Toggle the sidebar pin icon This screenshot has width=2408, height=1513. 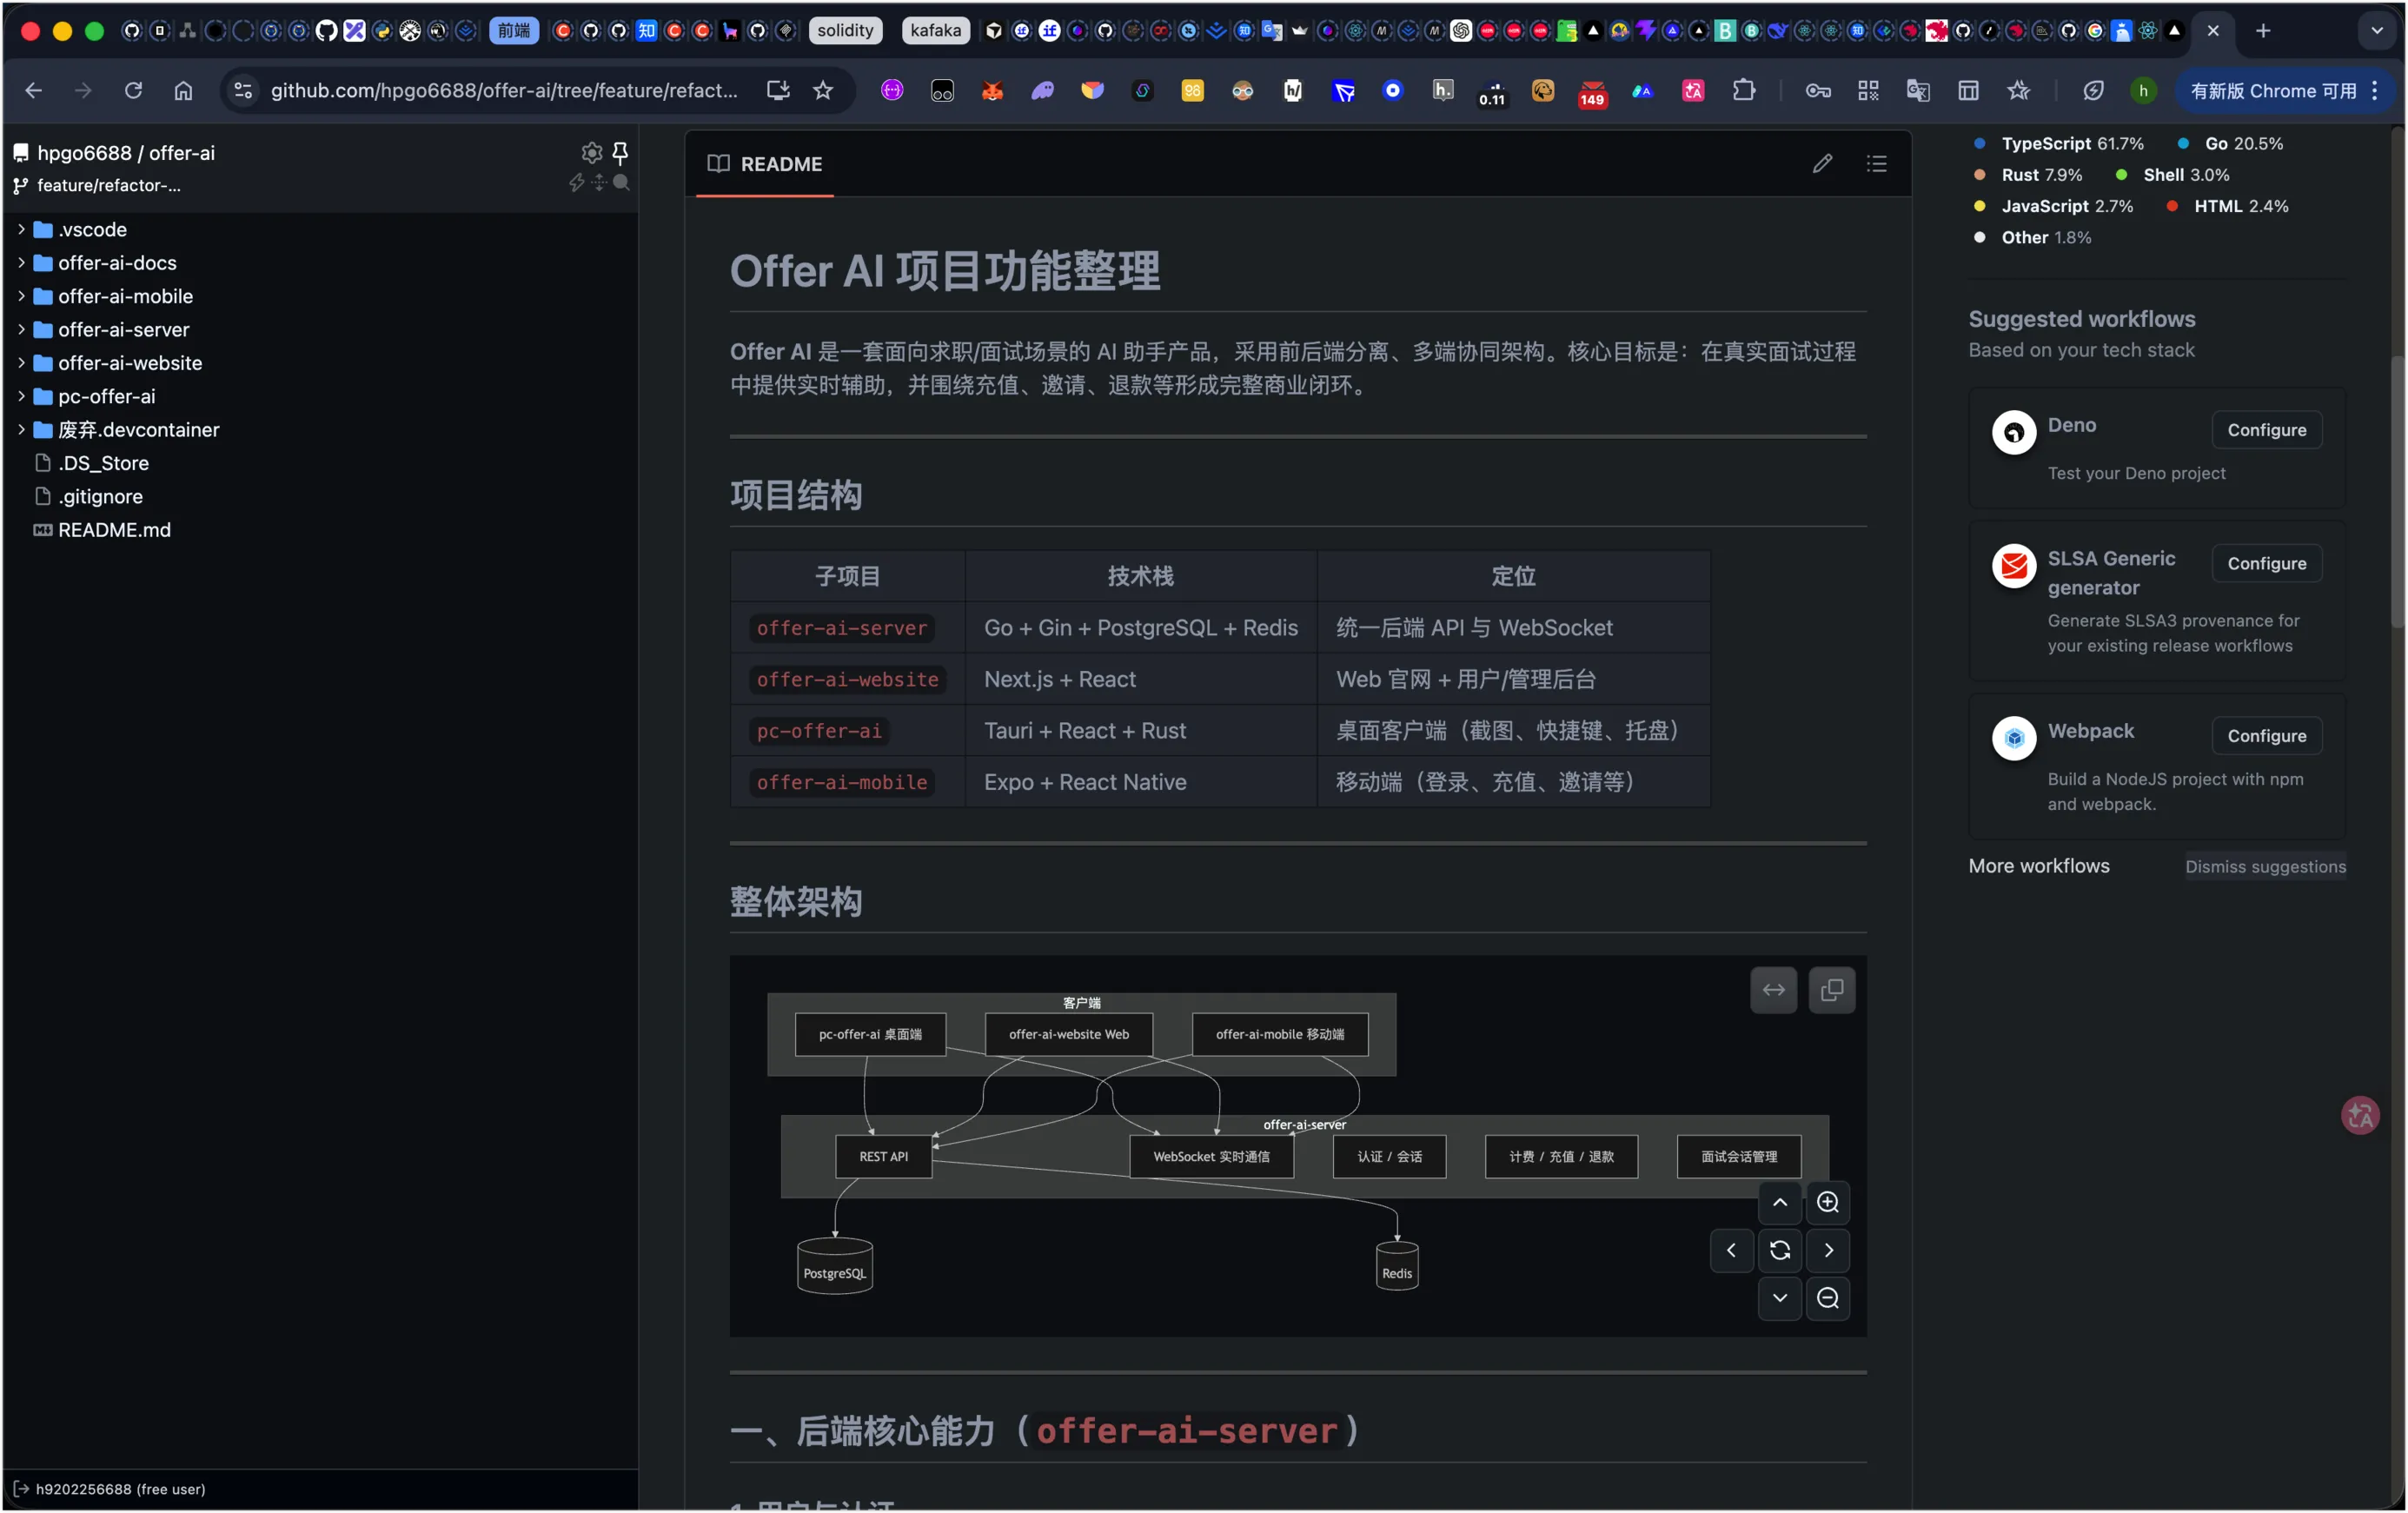click(x=620, y=152)
